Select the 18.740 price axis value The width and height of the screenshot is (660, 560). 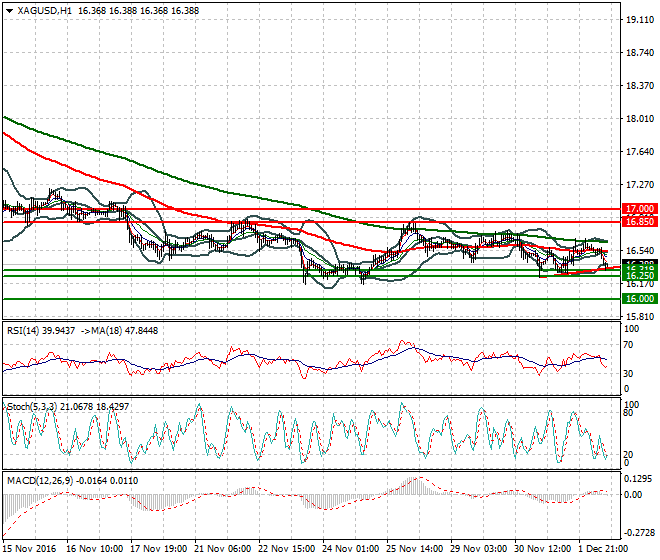[x=640, y=53]
